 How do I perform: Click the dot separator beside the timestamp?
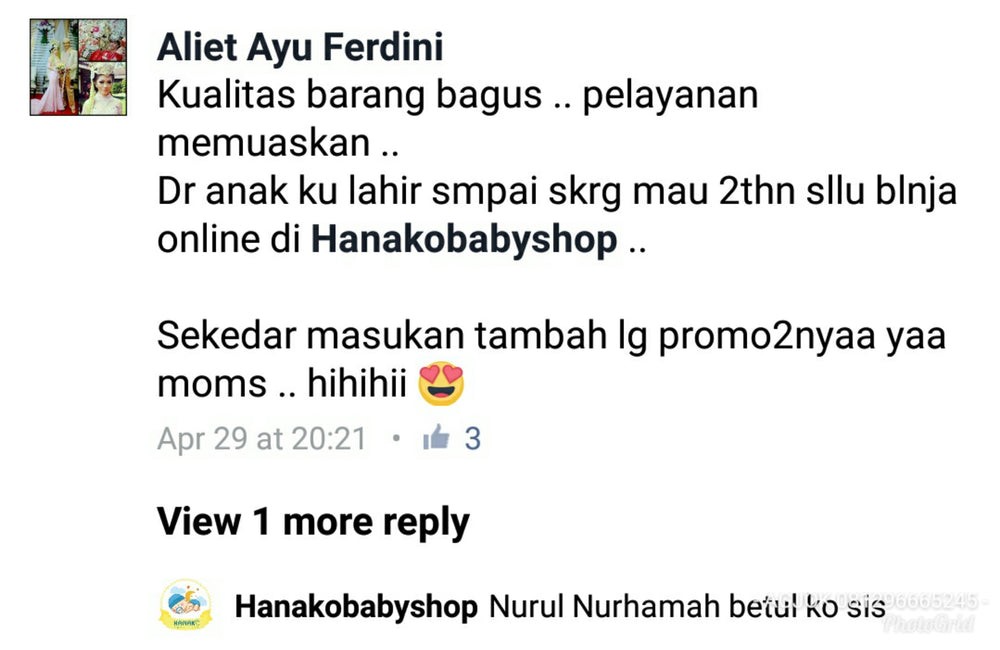click(396, 438)
